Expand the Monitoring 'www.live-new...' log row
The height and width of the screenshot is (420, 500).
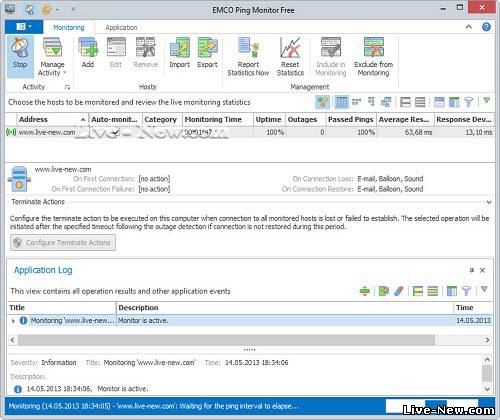[x=13, y=321]
